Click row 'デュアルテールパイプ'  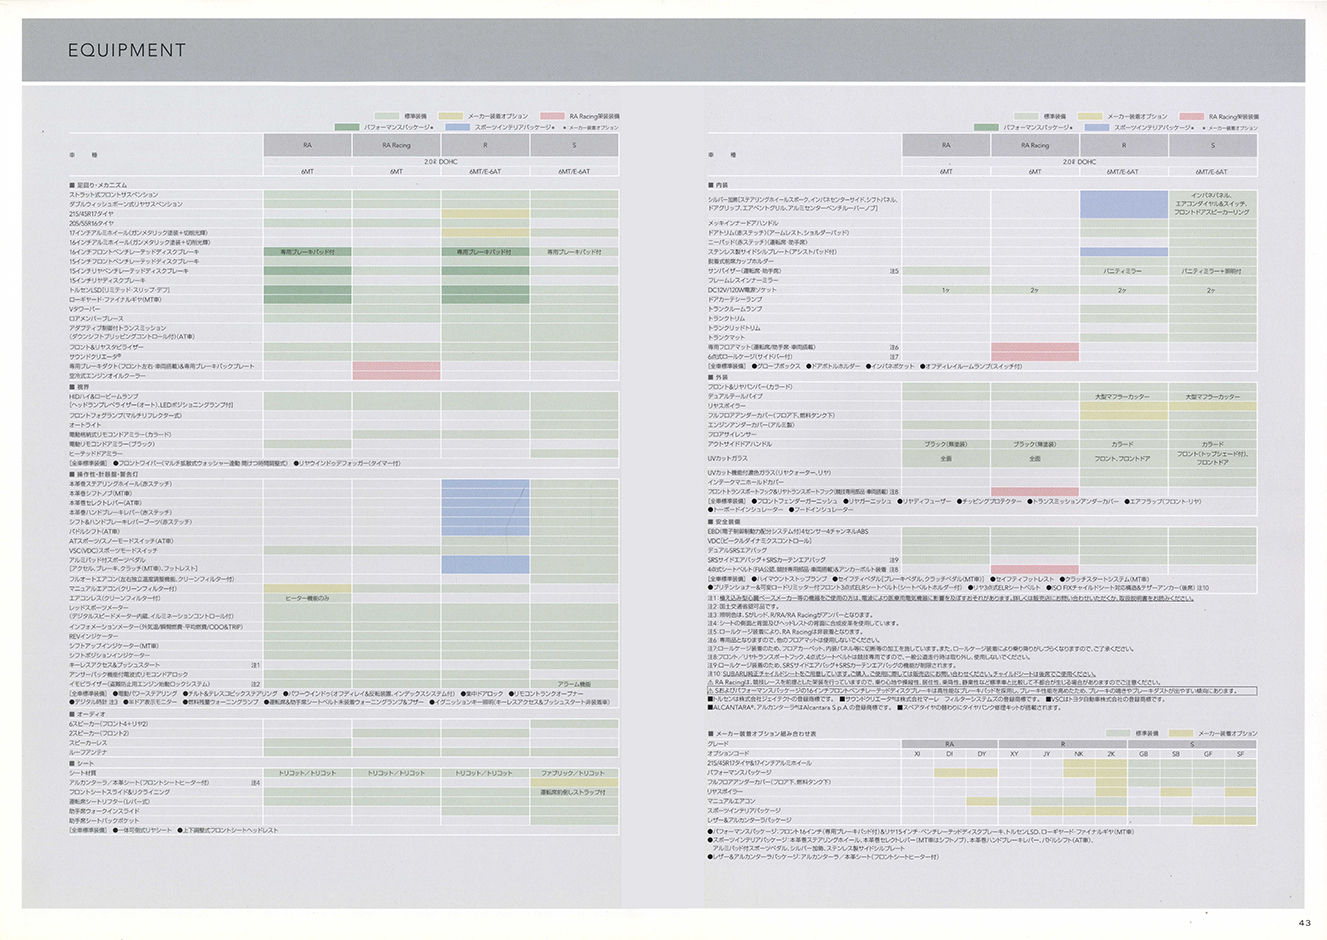tap(982, 396)
